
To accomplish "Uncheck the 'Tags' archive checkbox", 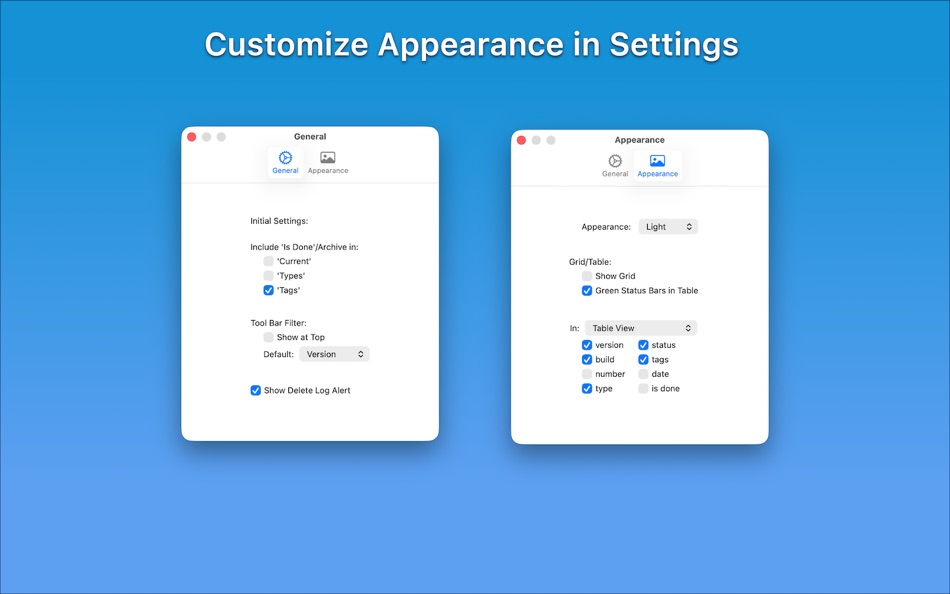I will point(268,290).
